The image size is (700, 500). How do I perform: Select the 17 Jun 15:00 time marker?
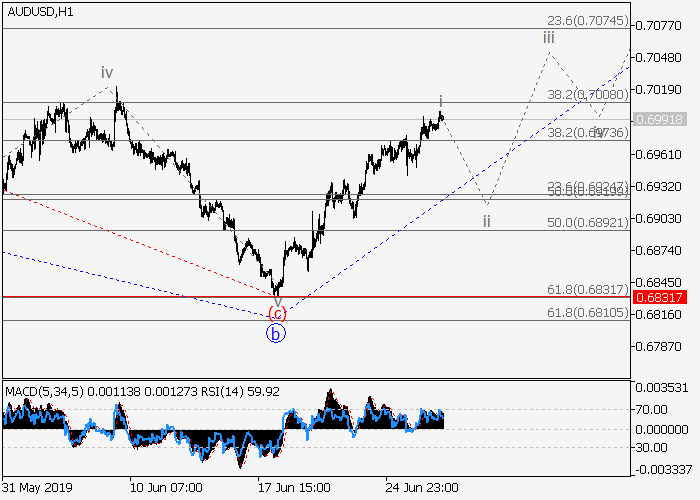[294, 488]
